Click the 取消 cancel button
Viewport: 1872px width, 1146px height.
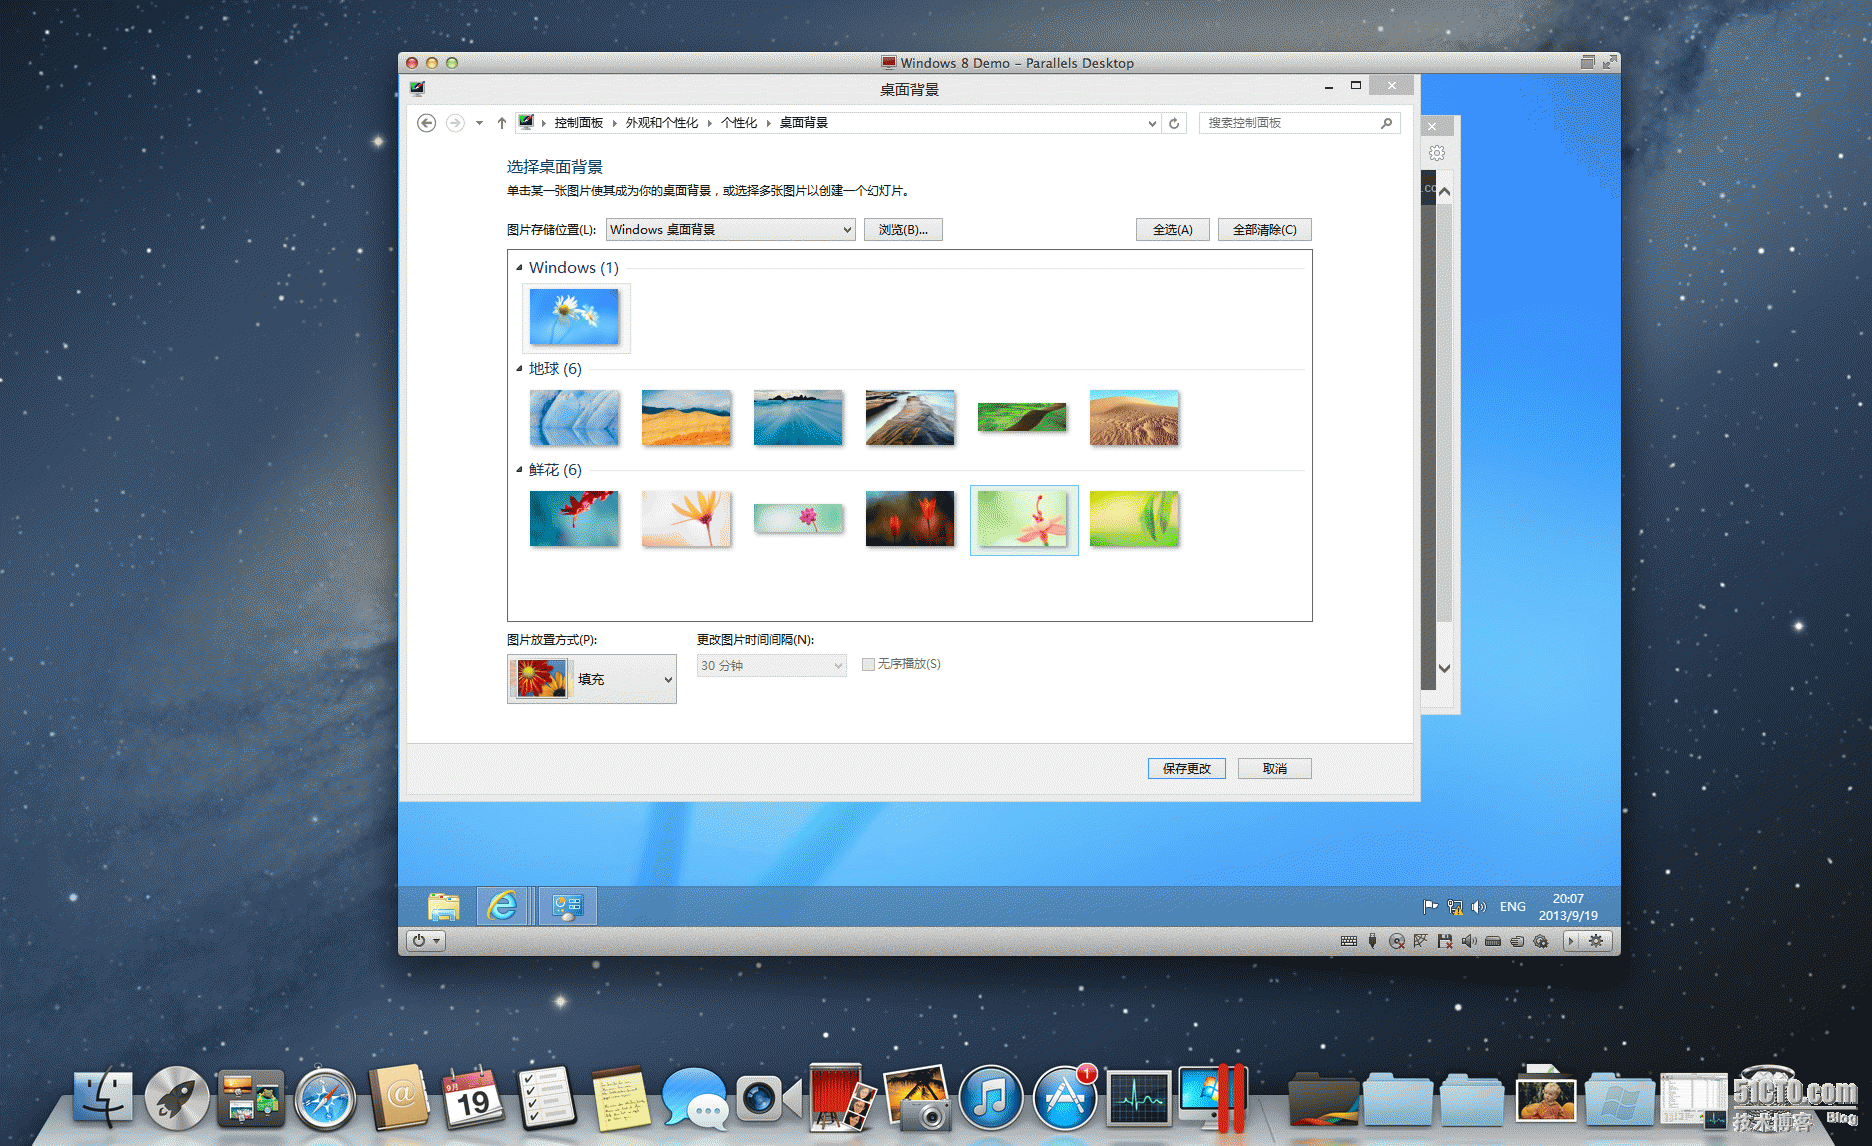1275,768
